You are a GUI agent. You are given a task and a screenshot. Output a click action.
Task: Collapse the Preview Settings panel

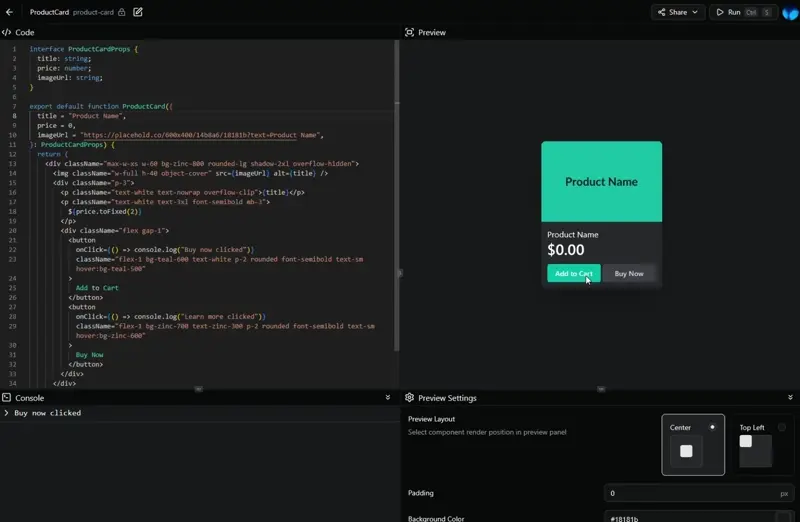pyautogui.click(x=790, y=397)
